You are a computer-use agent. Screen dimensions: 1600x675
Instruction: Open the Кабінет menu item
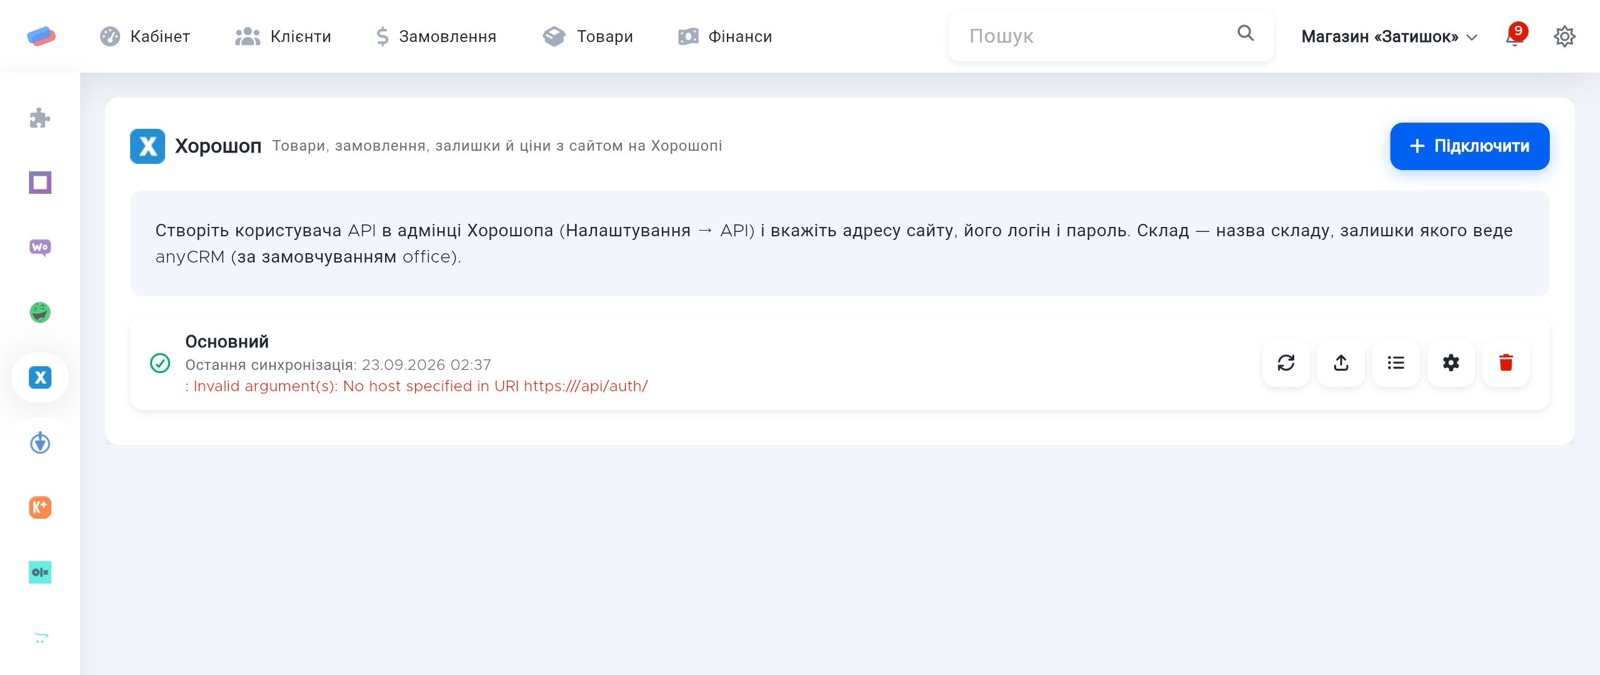pyautogui.click(x=145, y=36)
